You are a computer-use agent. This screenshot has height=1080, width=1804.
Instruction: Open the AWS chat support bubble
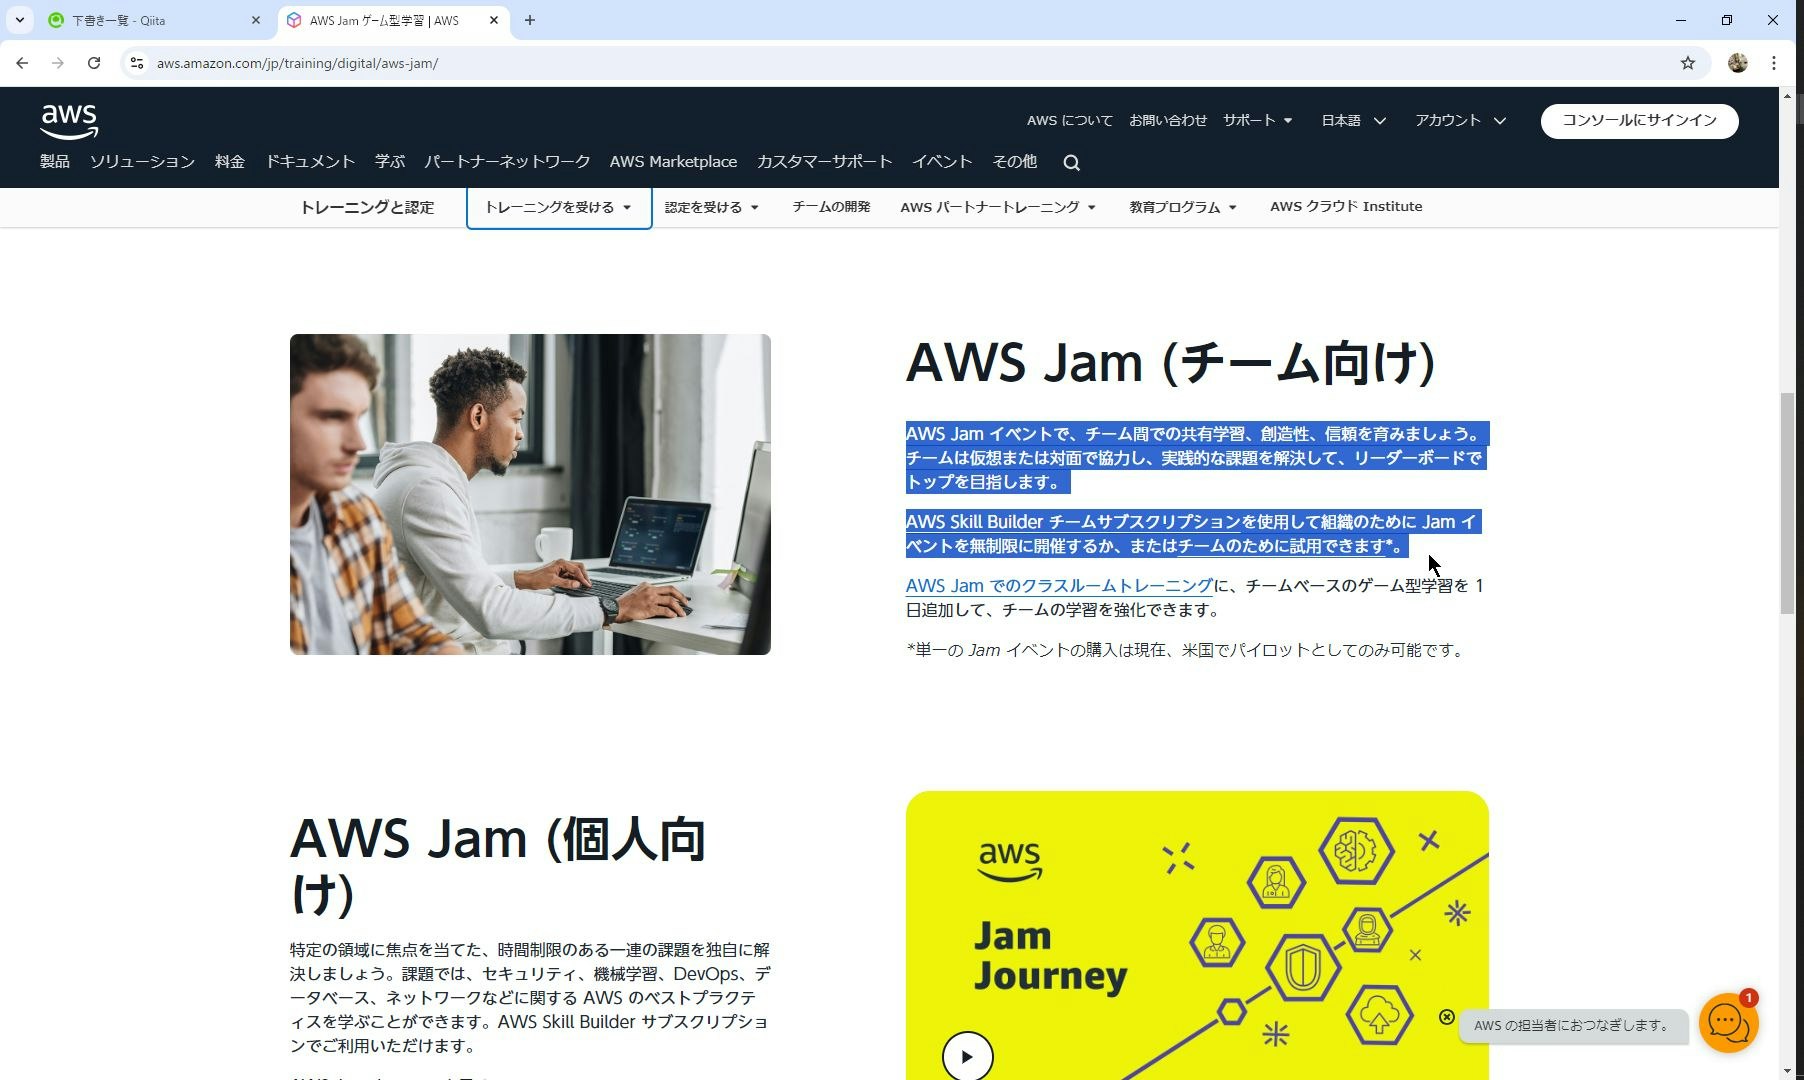pyautogui.click(x=1728, y=1023)
